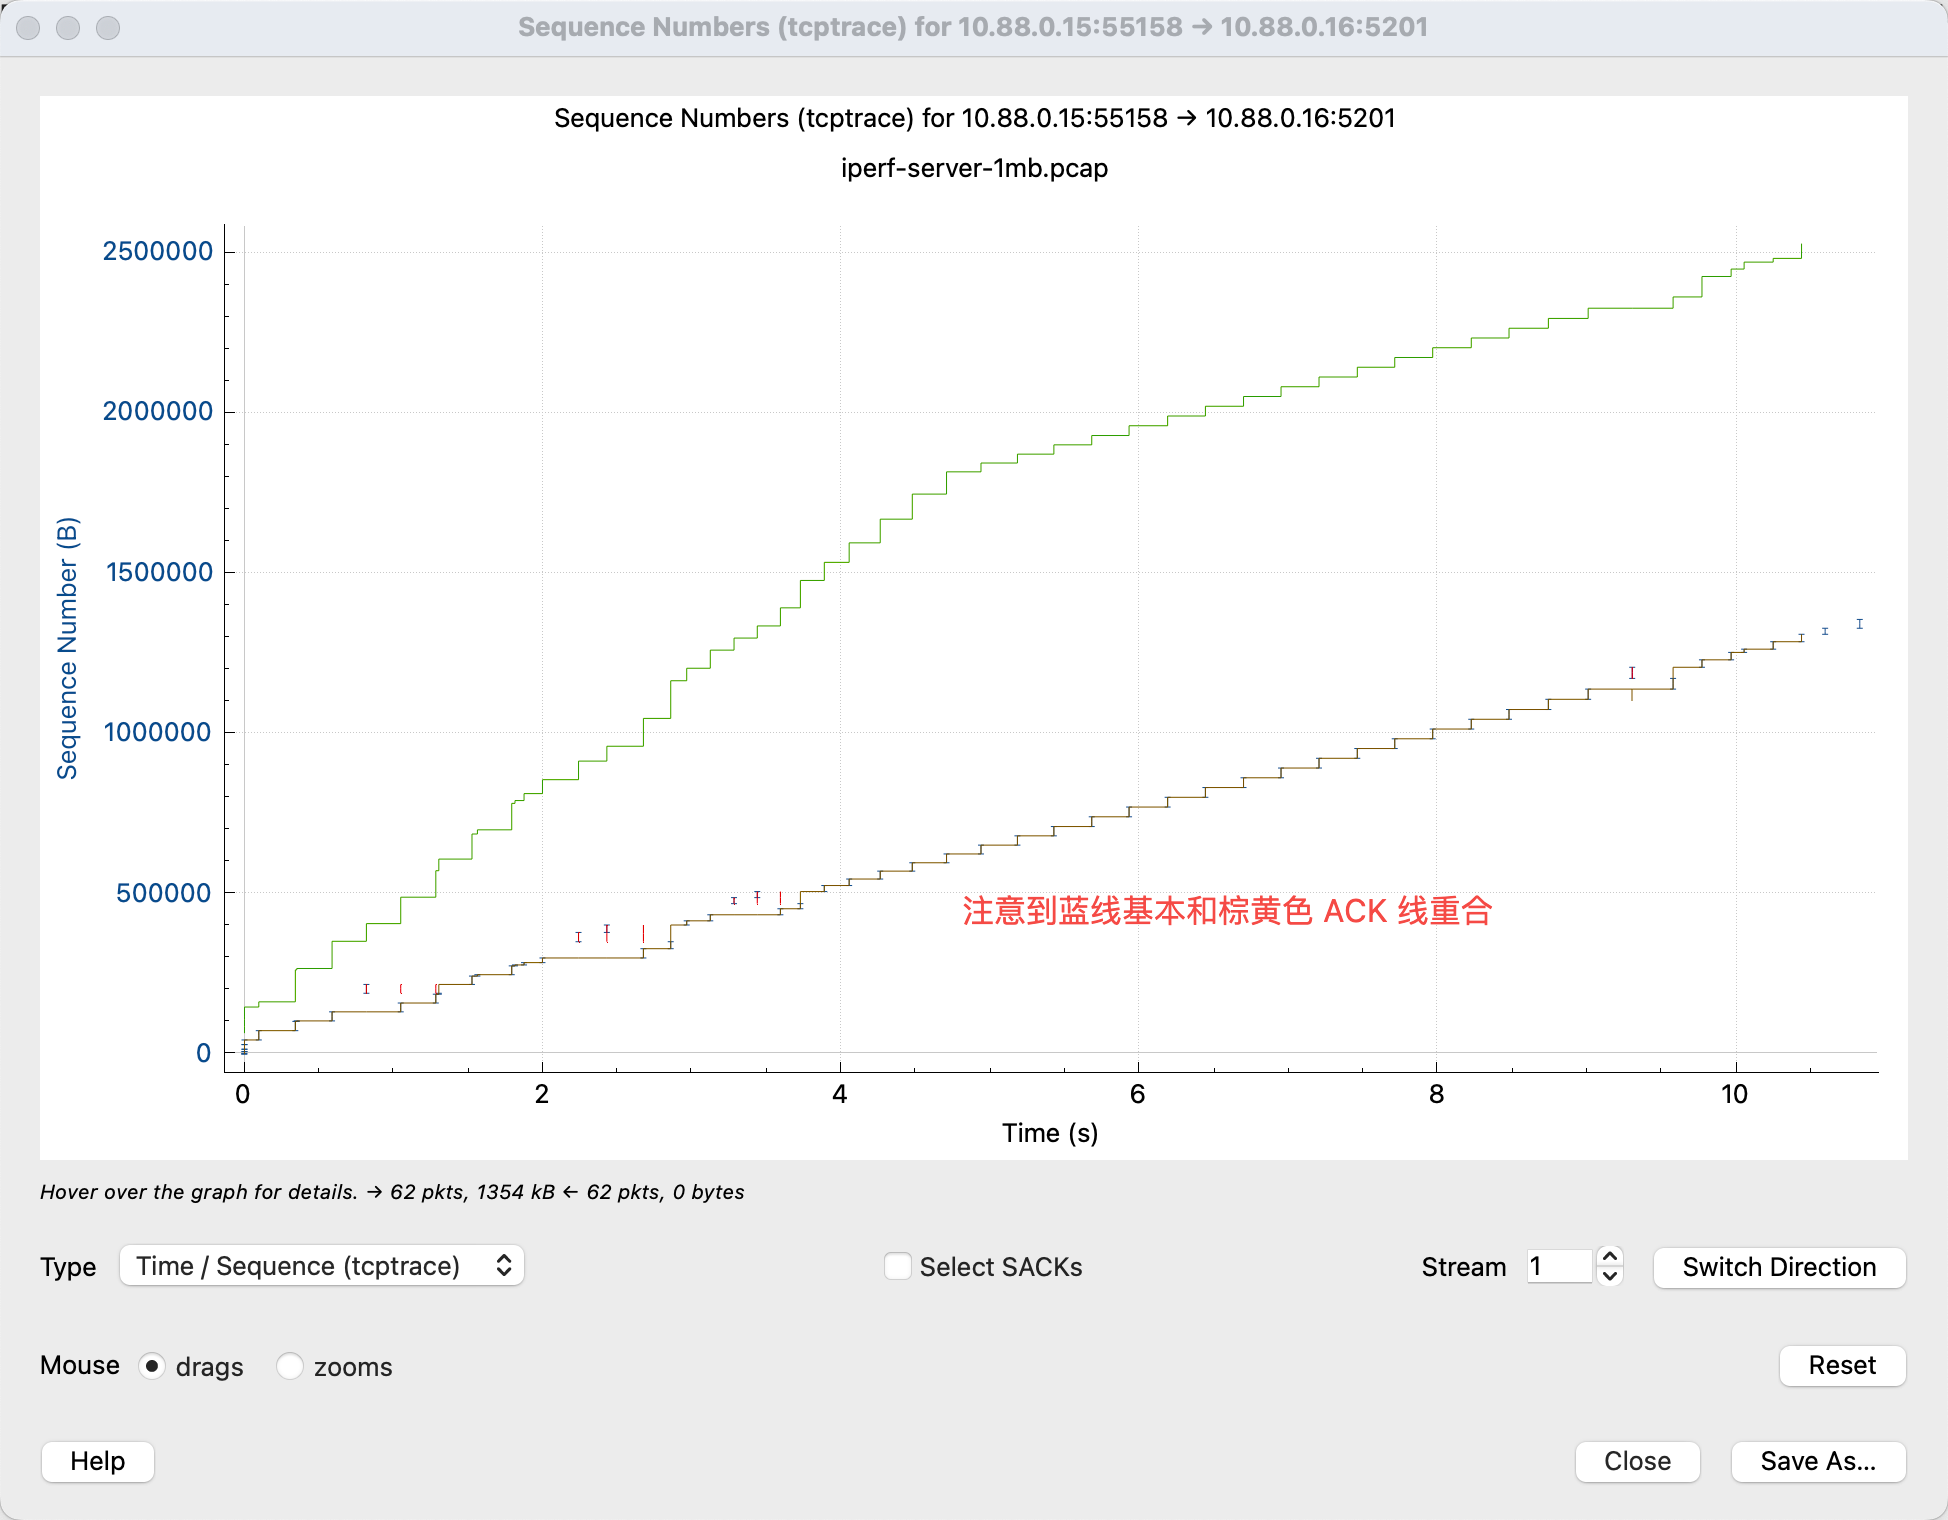Enable the Select SACKs checkbox
The width and height of the screenshot is (1948, 1520).
point(898,1266)
